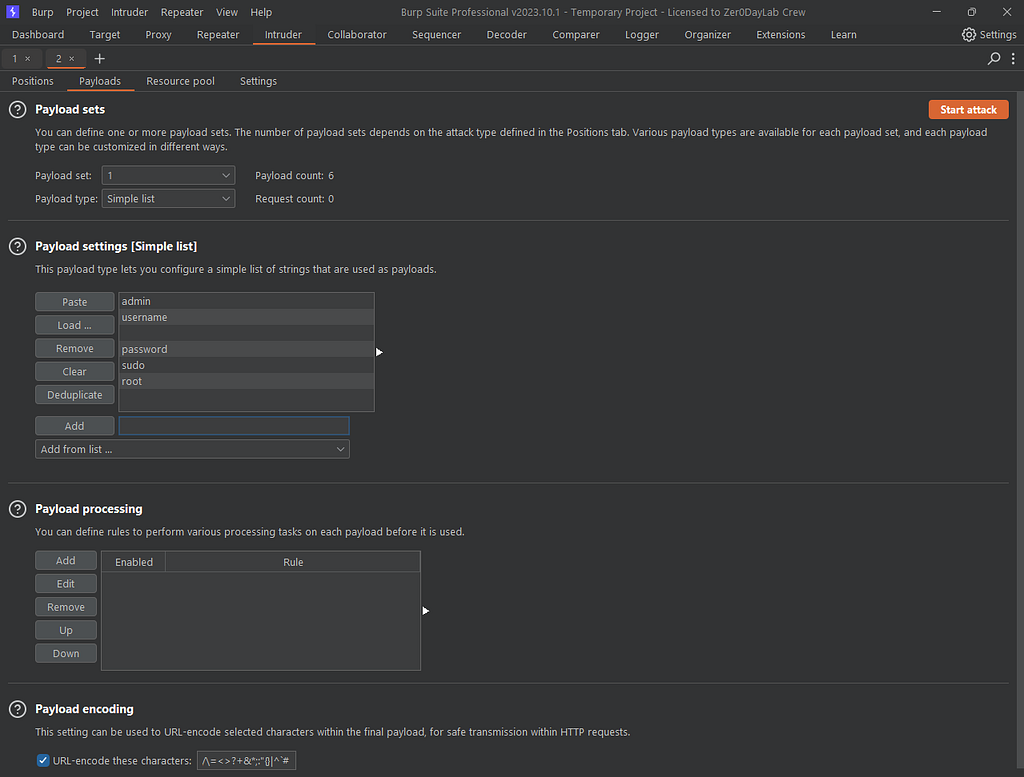Image resolution: width=1024 pixels, height=777 pixels.
Task: Open help for Payload processing
Action: point(18,509)
